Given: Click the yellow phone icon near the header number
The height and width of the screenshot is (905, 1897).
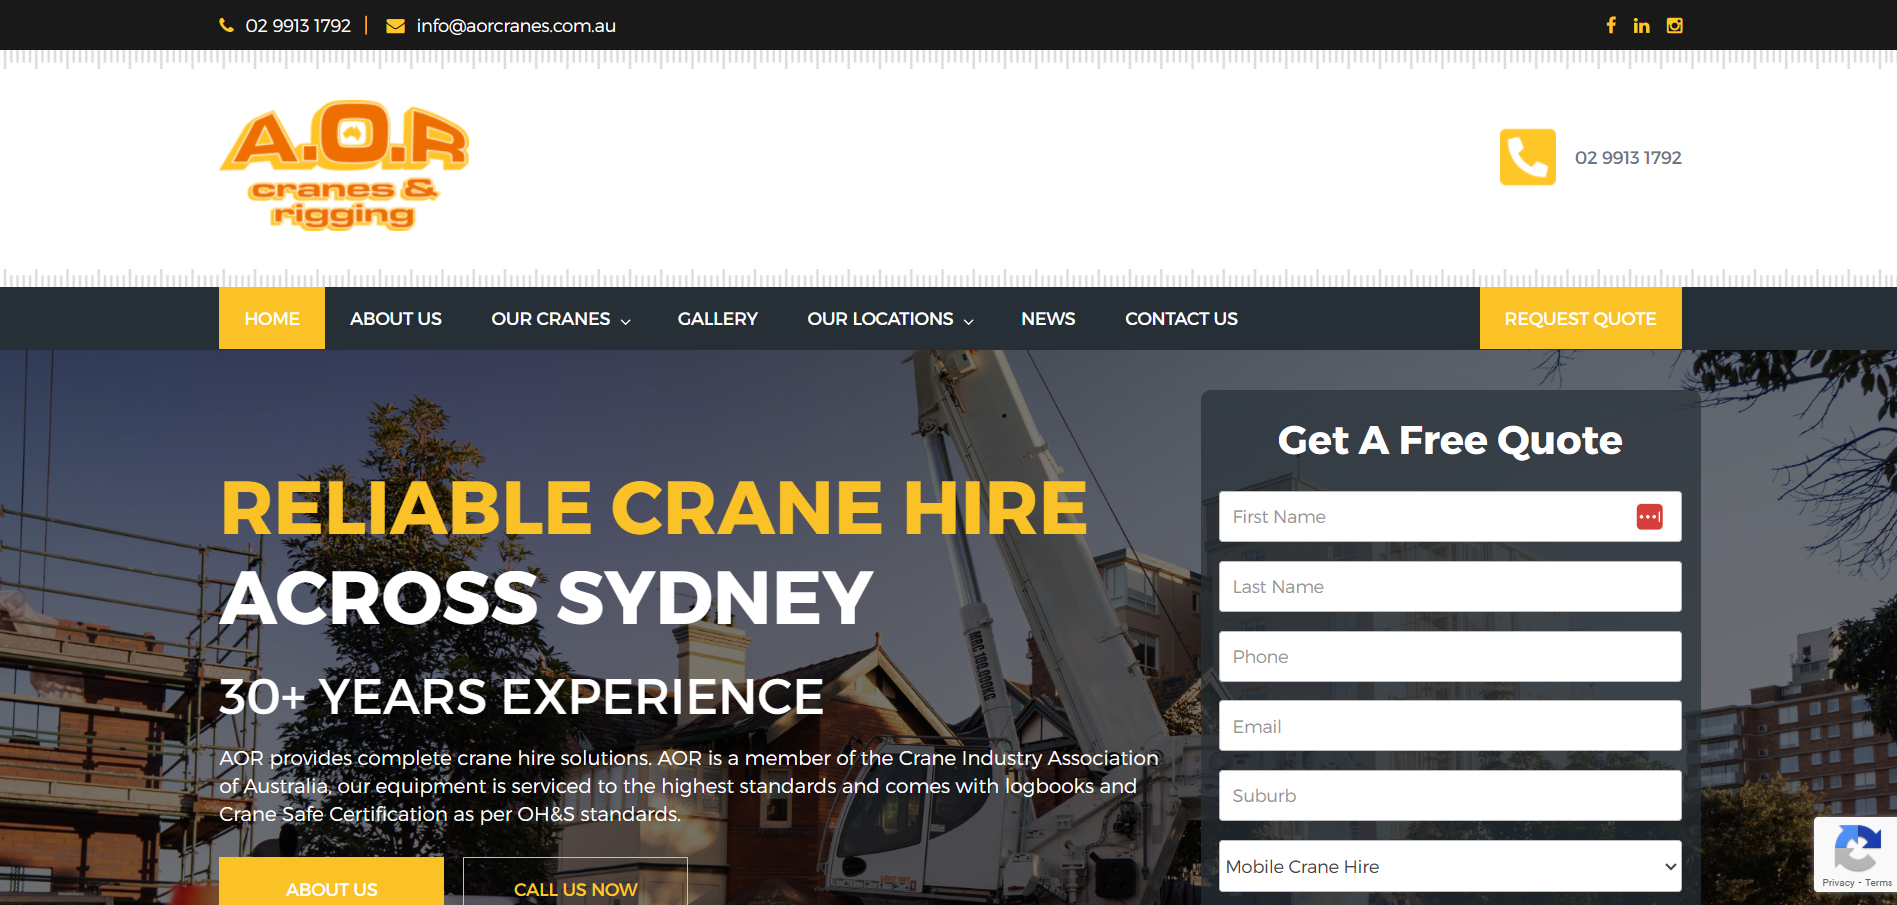Looking at the screenshot, I should 1527,157.
